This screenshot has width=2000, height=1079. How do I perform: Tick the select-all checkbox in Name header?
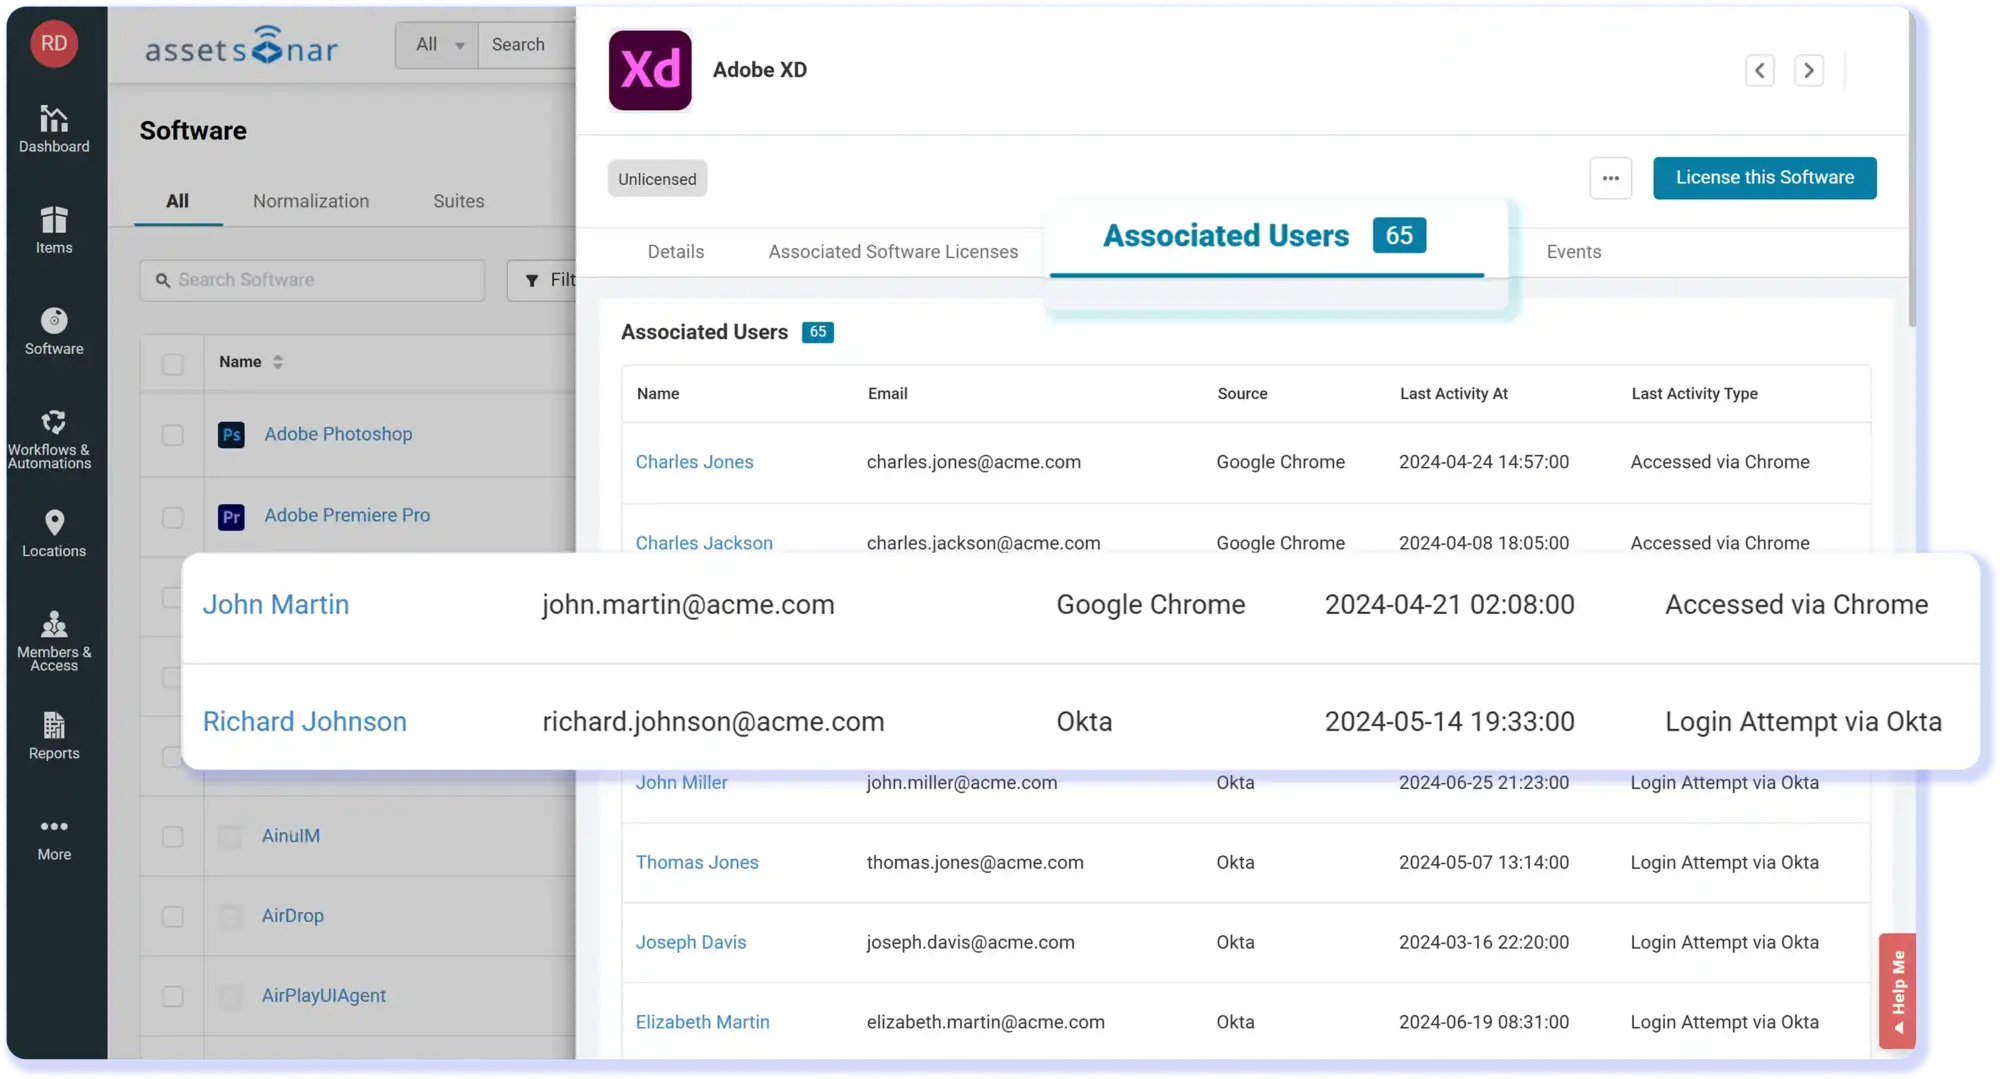click(173, 364)
